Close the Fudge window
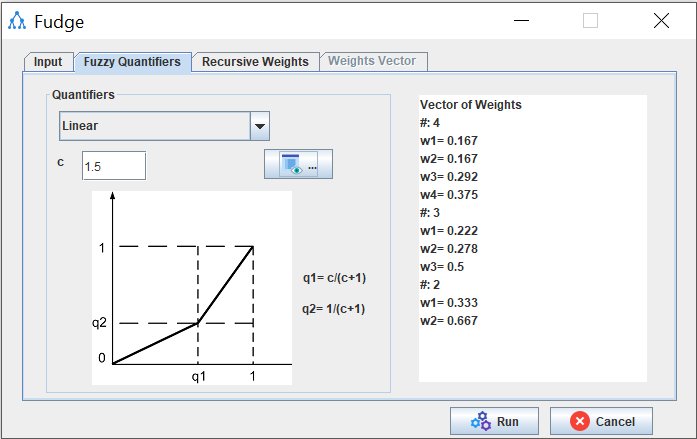This screenshot has width=697, height=439. (660, 21)
